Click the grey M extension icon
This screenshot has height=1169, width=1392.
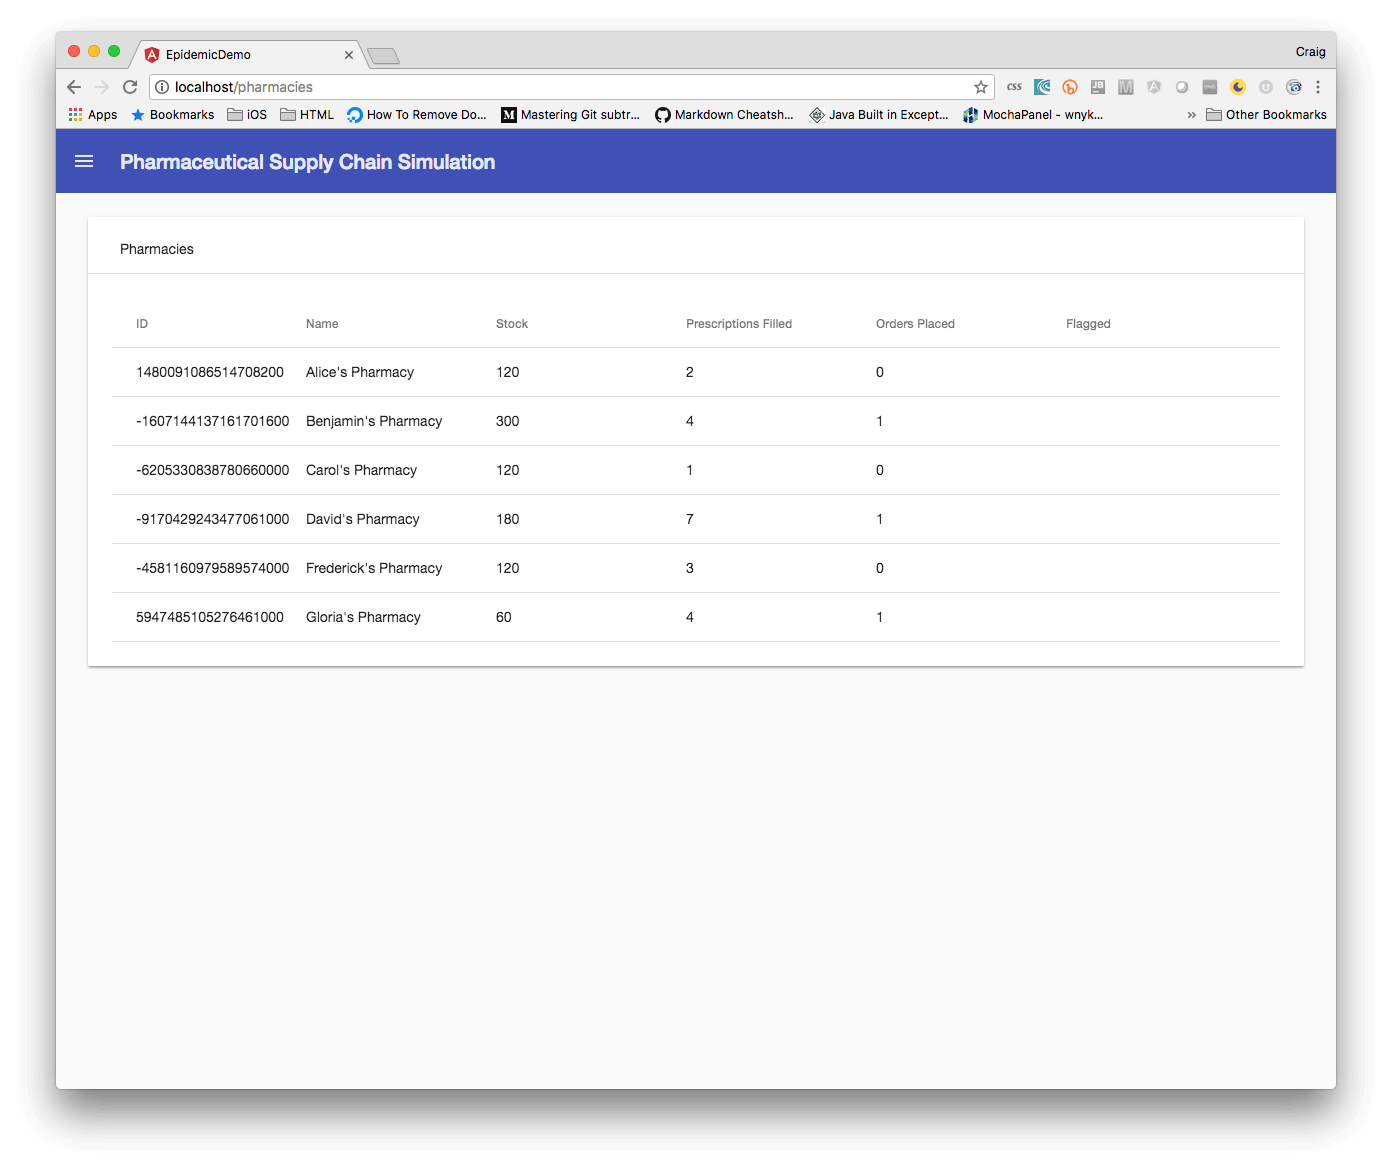[x=1126, y=87]
